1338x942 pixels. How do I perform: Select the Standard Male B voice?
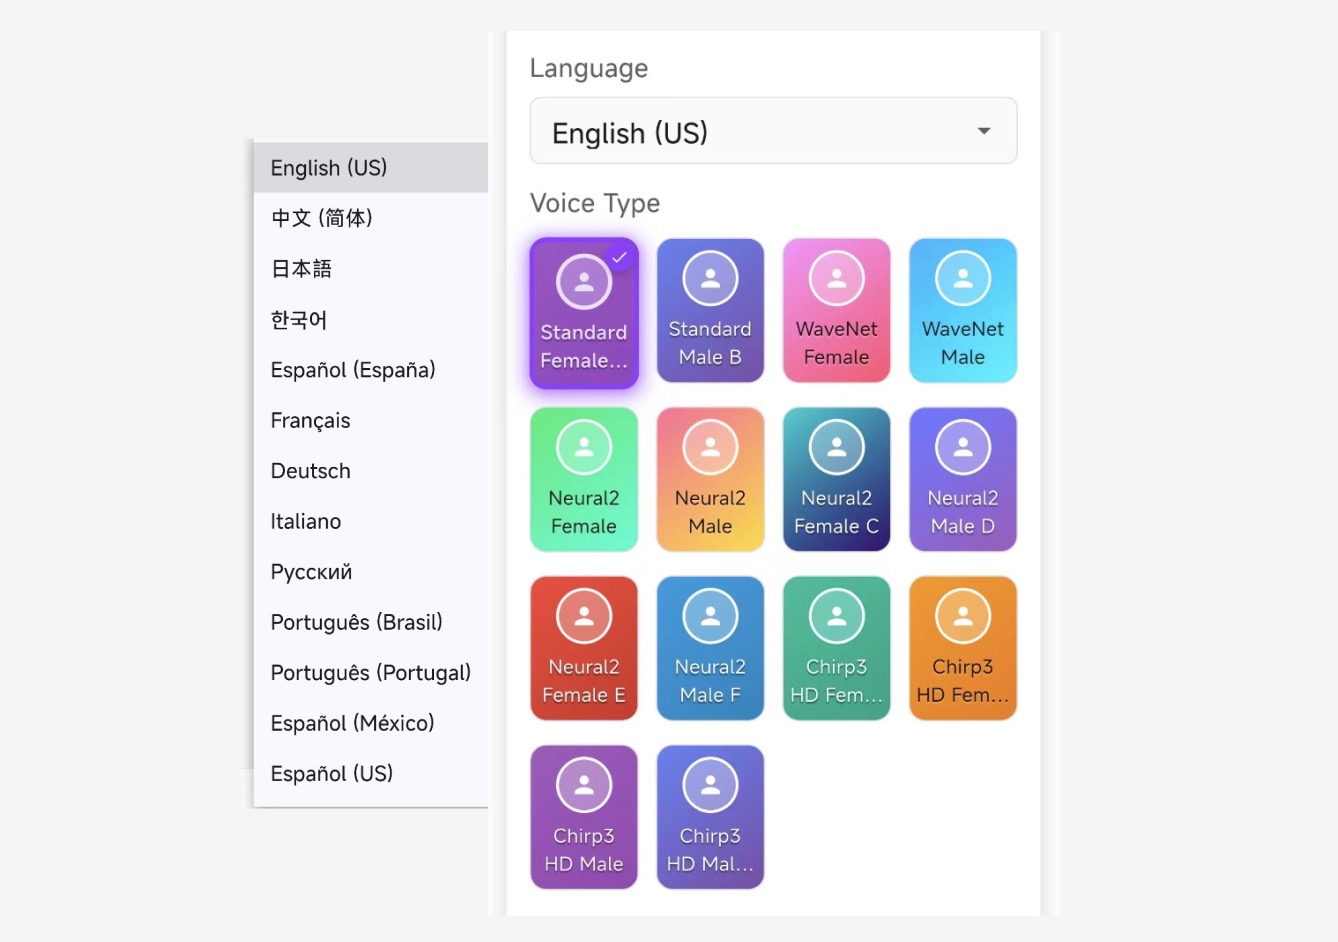click(x=710, y=310)
